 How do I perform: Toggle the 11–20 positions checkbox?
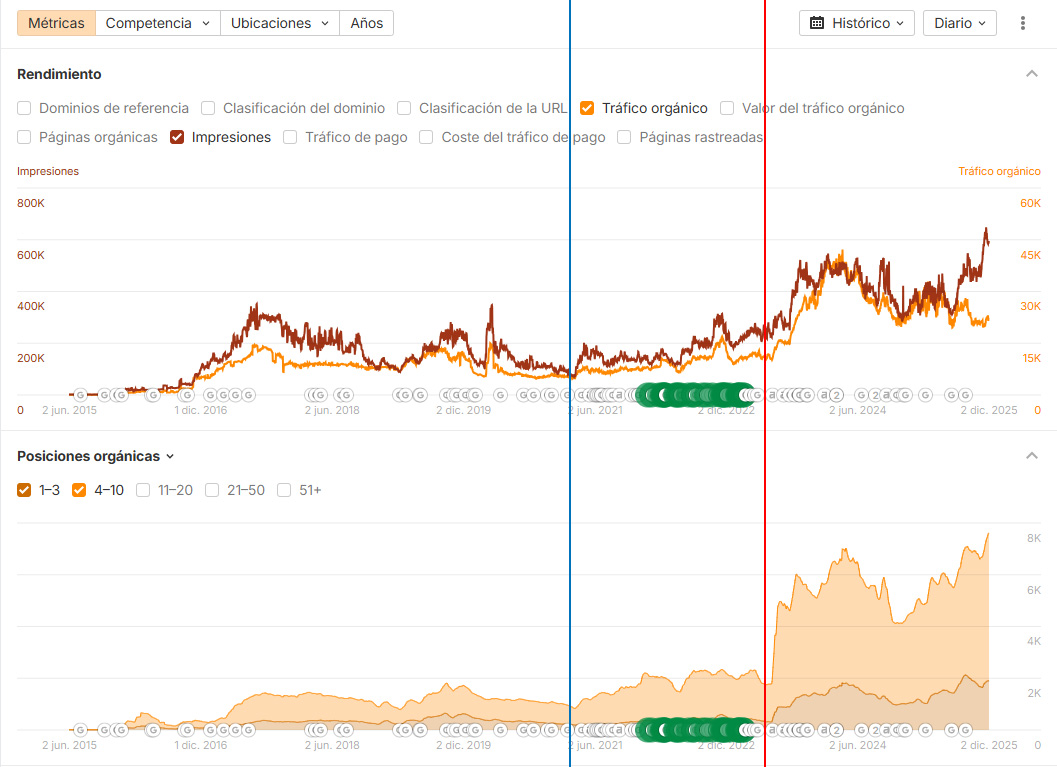[143, 490]
